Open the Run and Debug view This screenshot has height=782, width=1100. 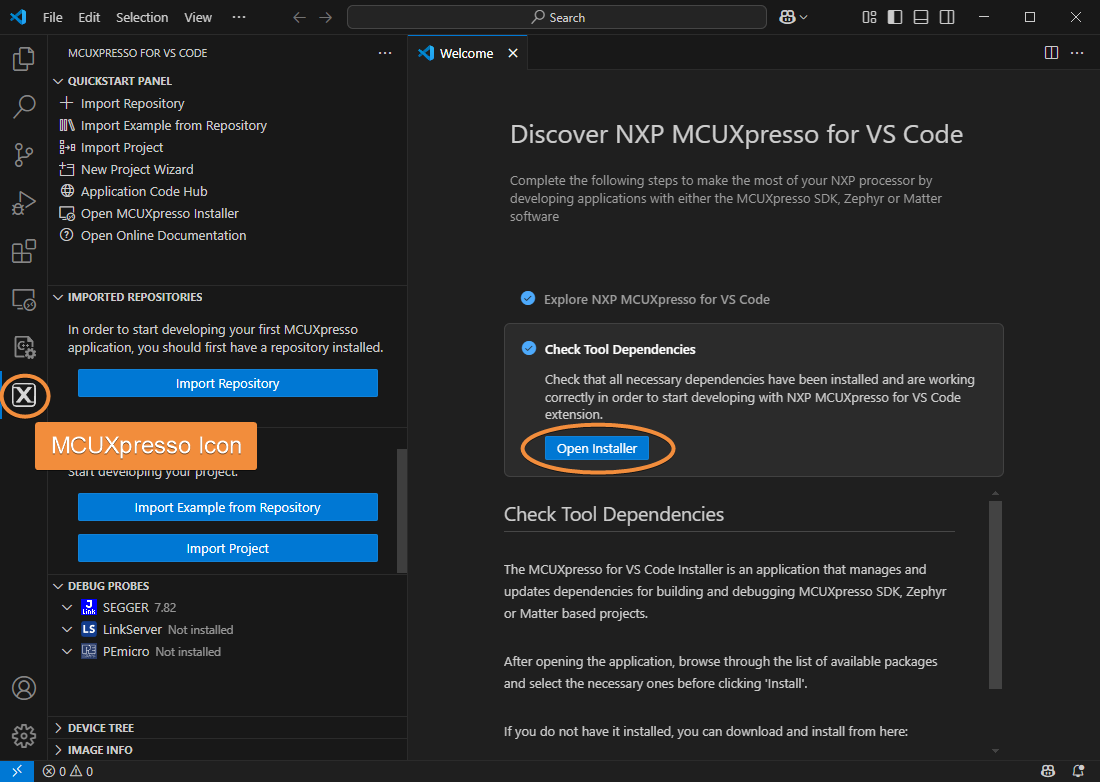[x=23, y=203]
